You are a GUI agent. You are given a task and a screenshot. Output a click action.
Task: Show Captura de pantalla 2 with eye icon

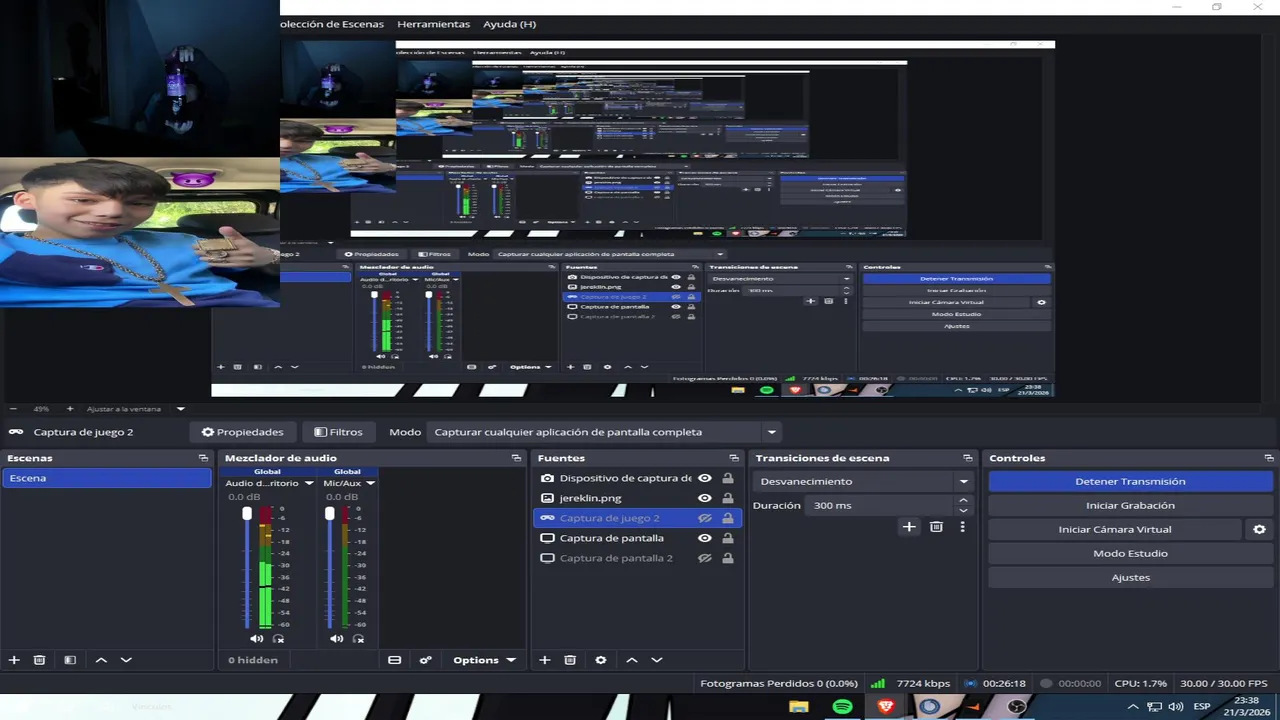click(705, 558)
